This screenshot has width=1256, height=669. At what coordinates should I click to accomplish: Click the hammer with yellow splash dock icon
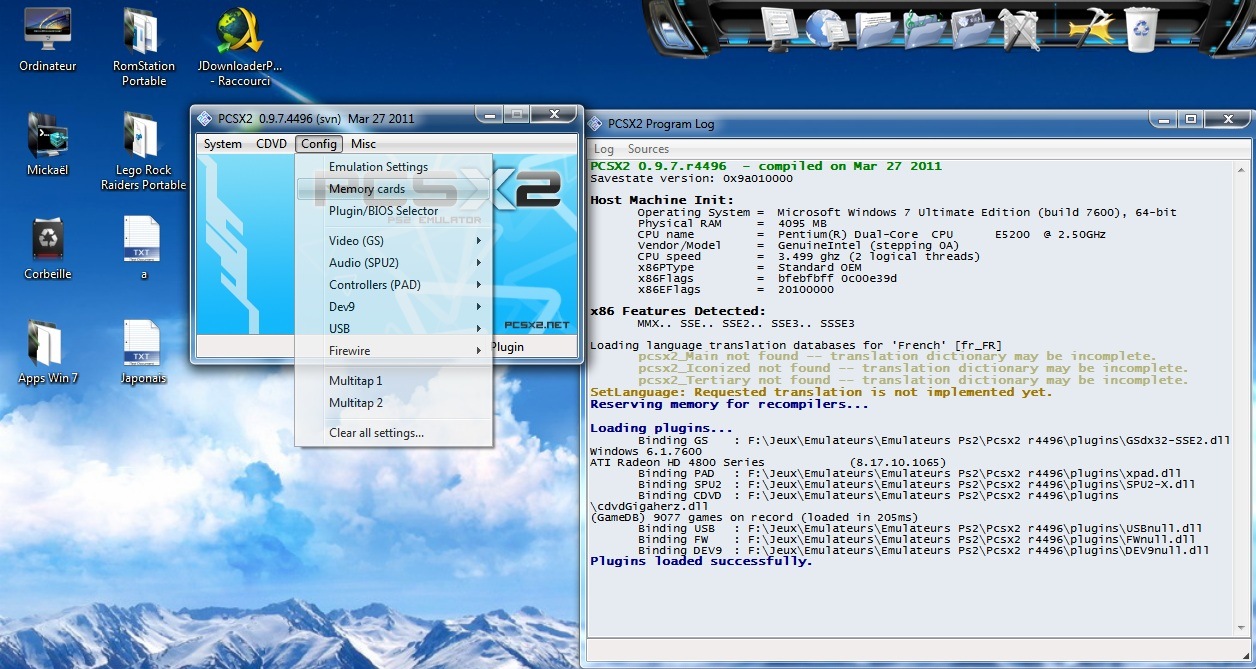click(1090, 28)
